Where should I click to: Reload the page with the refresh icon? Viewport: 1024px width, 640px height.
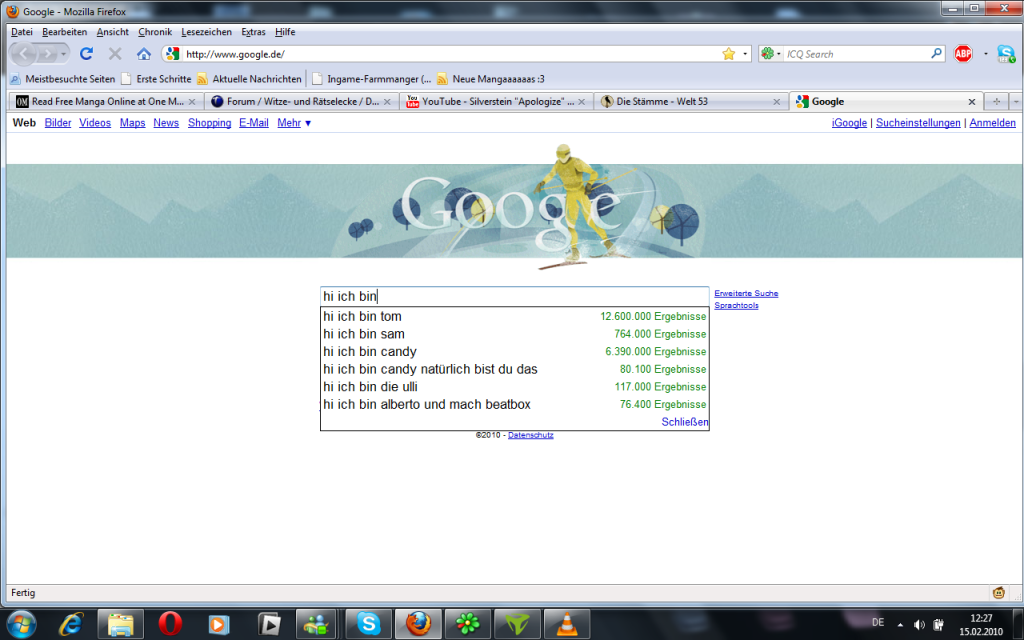click(x=87, y=54)
